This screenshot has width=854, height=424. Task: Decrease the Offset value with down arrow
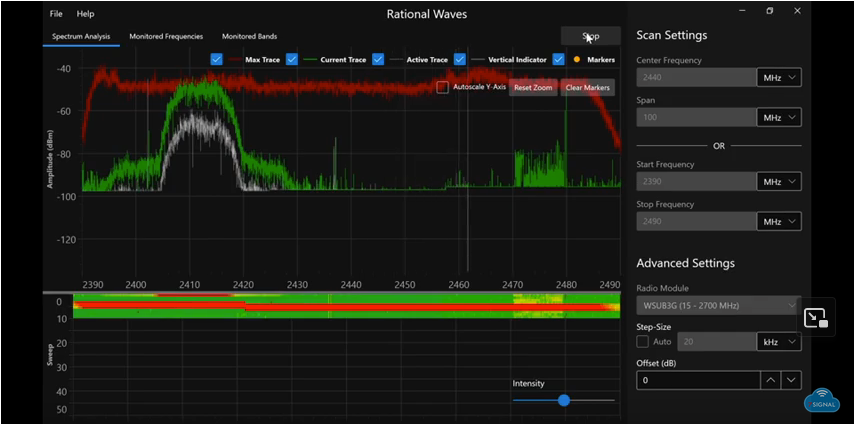tap(791, 380)
